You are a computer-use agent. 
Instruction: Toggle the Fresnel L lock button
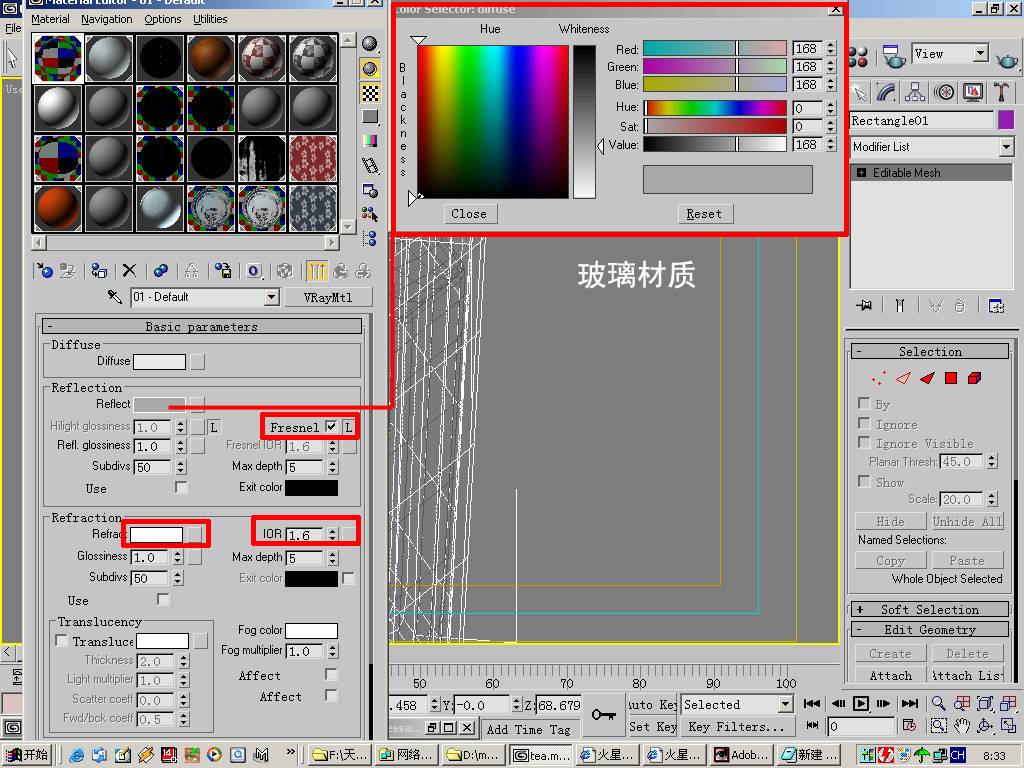pyautogui.click(x=349, y=427)
